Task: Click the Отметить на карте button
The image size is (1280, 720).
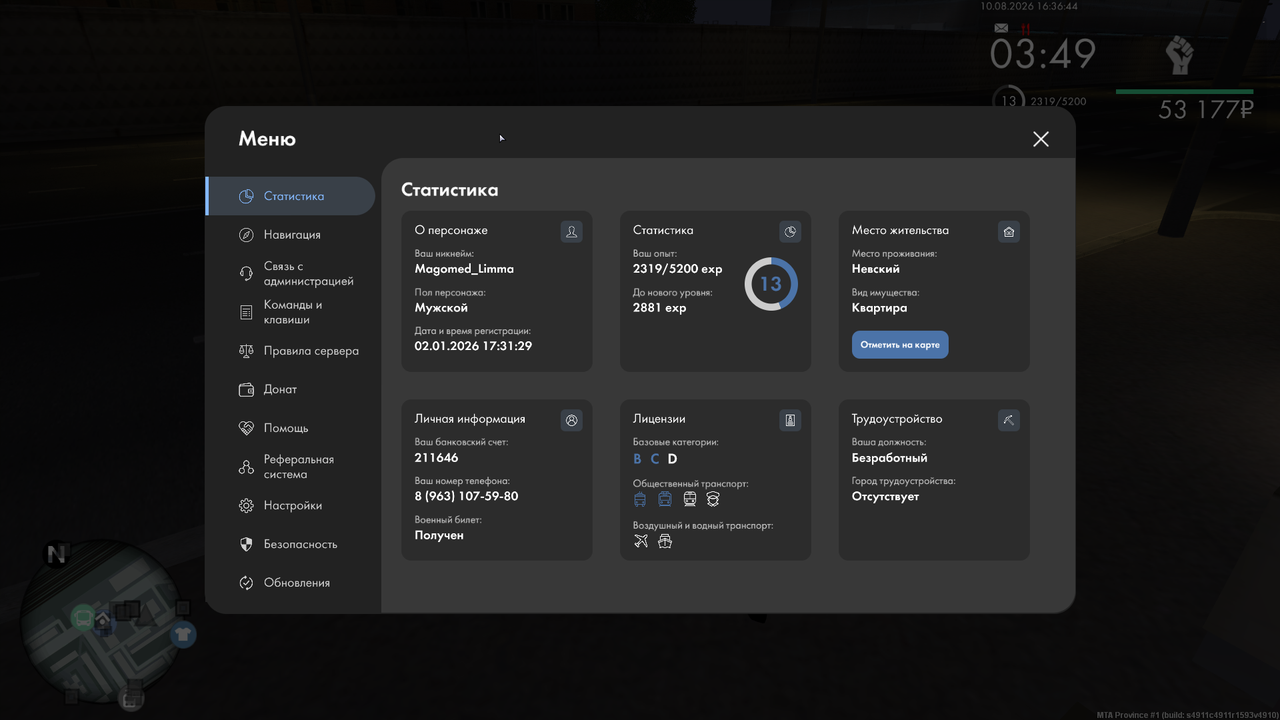Action: [900, 345]
